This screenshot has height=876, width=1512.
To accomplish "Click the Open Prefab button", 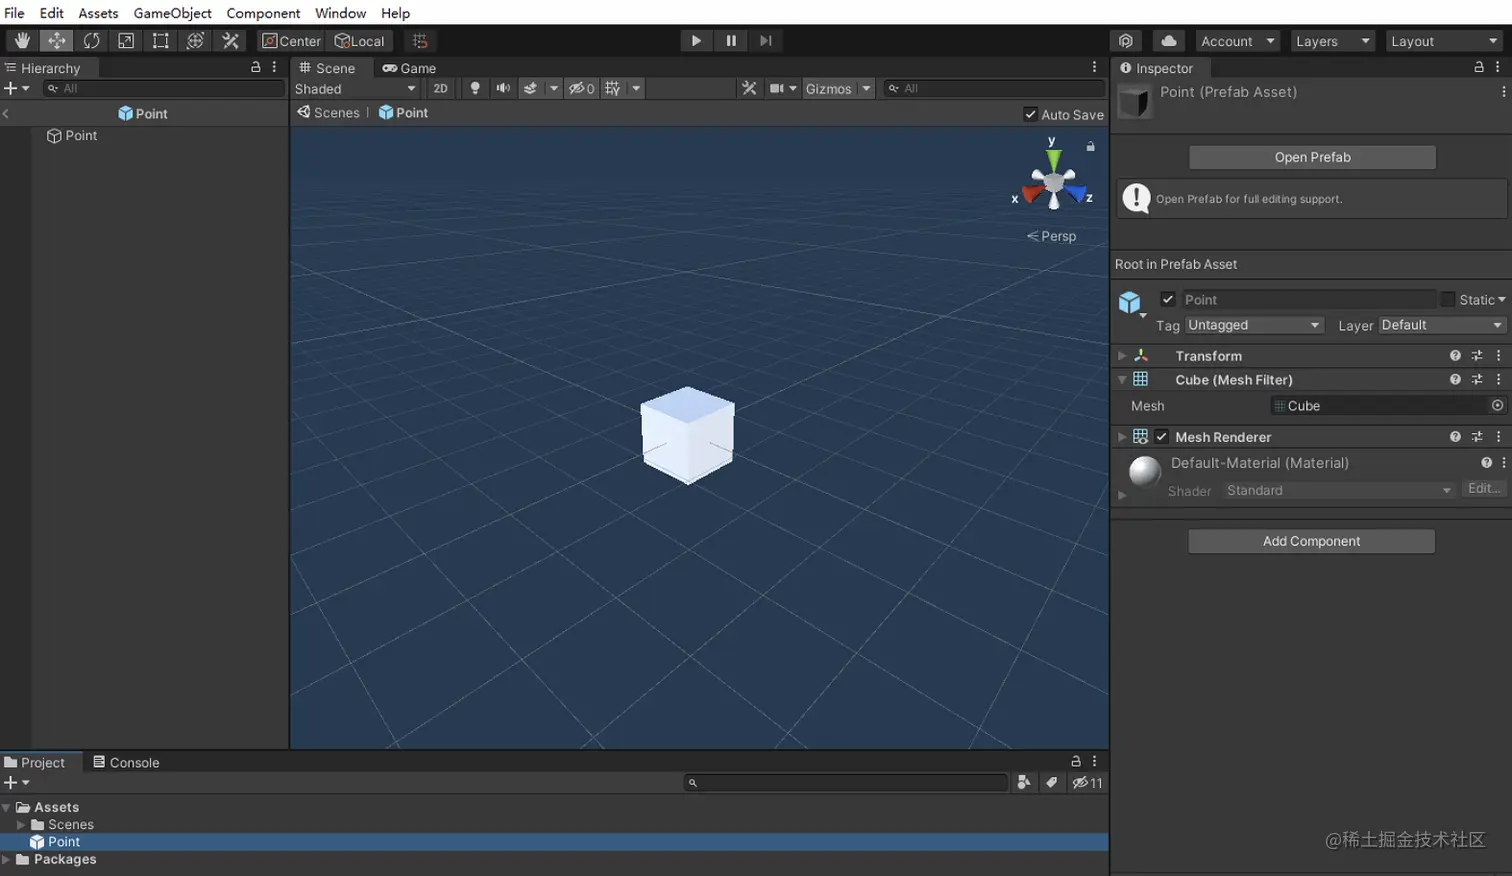I will (x=1312, y=158).
